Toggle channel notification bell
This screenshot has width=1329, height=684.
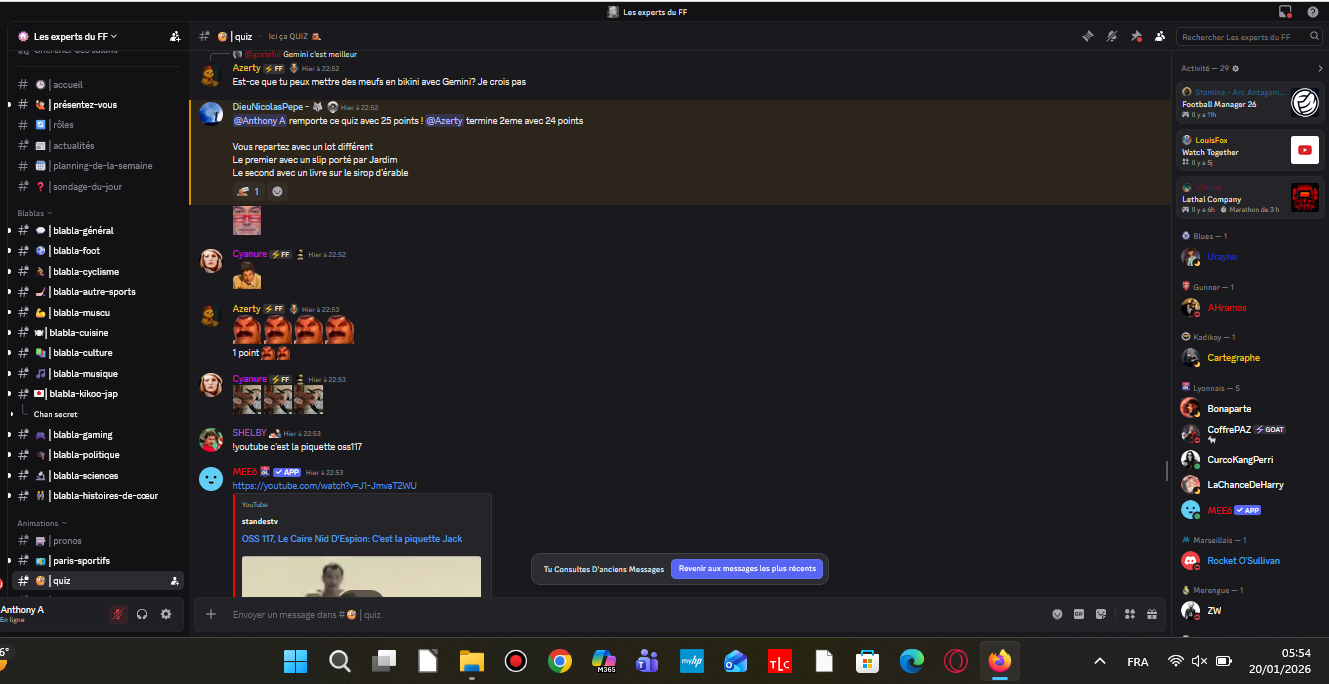(x=1111, y=36)
